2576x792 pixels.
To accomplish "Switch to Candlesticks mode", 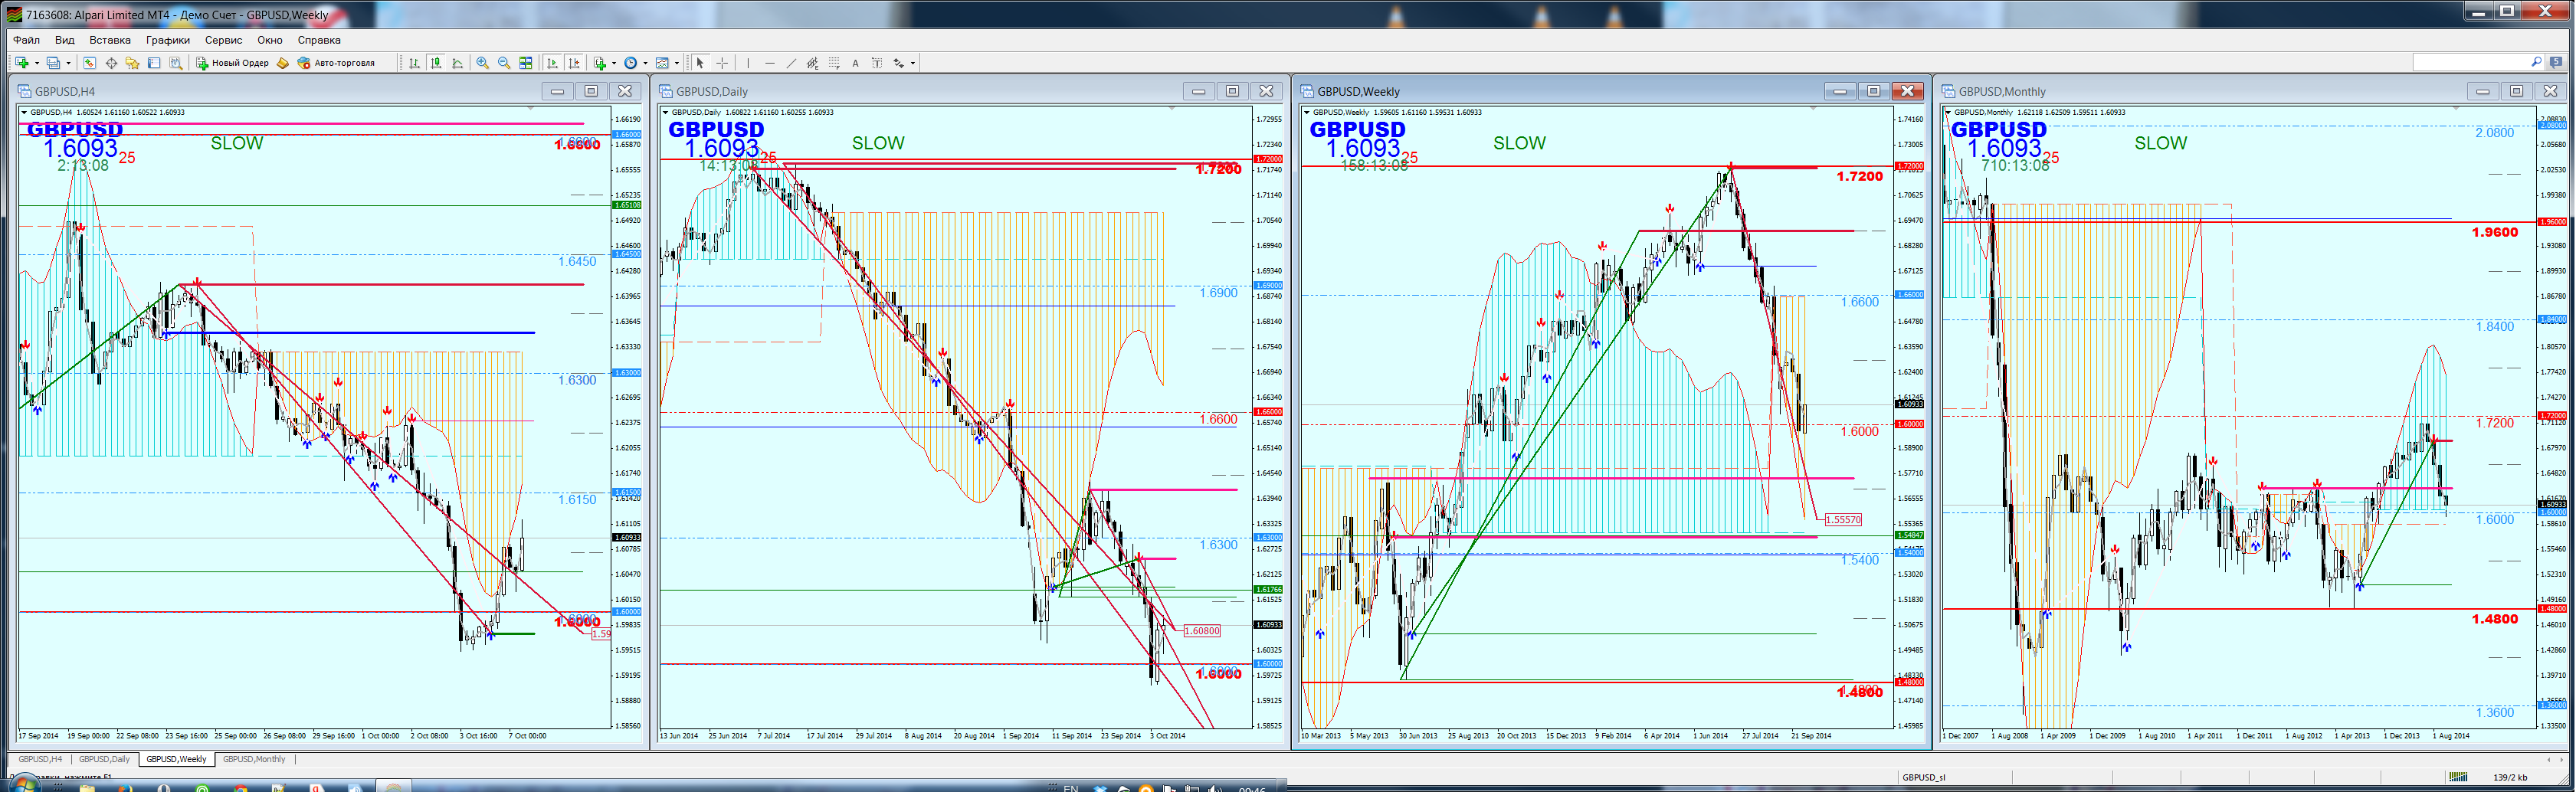I will click(436, 63).
